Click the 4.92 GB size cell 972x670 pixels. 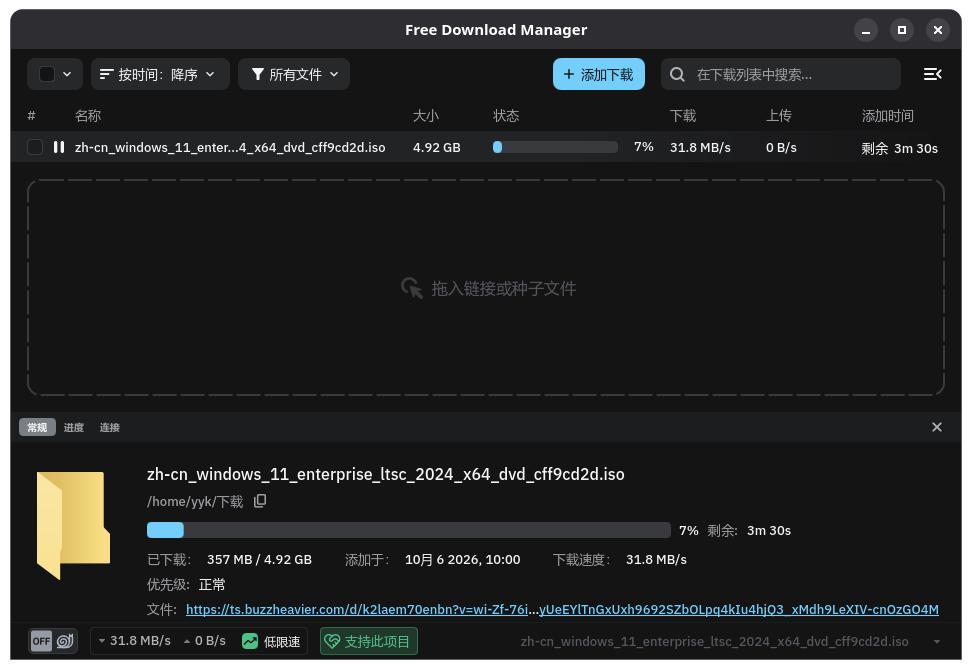(436, 148)
